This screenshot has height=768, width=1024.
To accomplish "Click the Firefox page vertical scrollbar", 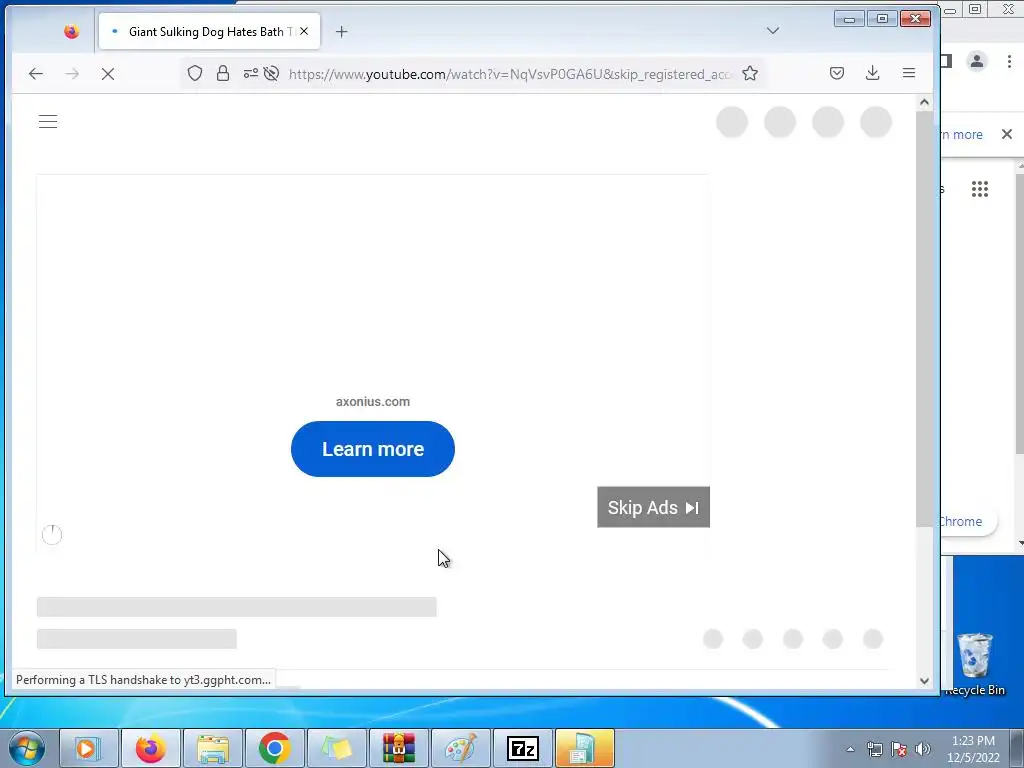I will coord(924,319).
